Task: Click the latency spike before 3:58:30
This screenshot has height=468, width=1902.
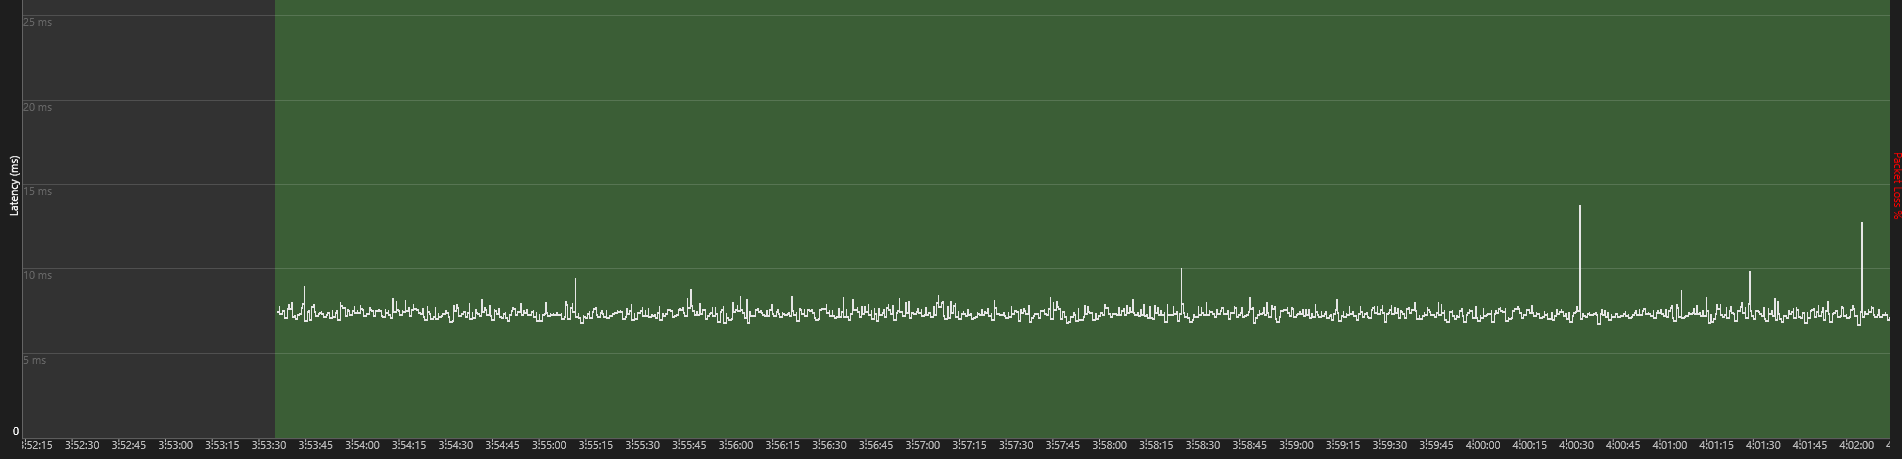Action: [1181, 290]
